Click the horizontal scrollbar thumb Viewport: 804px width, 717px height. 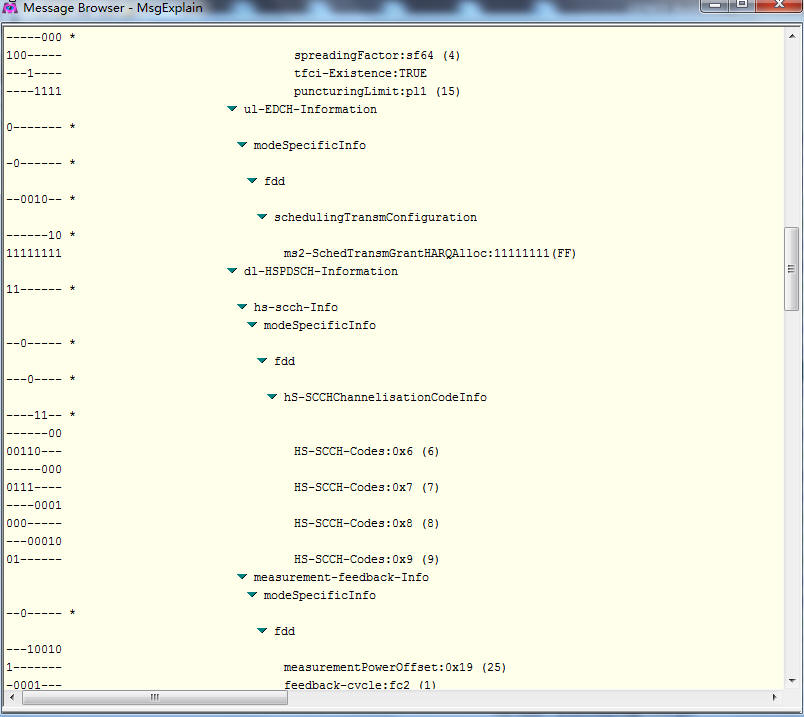point(155,698)
